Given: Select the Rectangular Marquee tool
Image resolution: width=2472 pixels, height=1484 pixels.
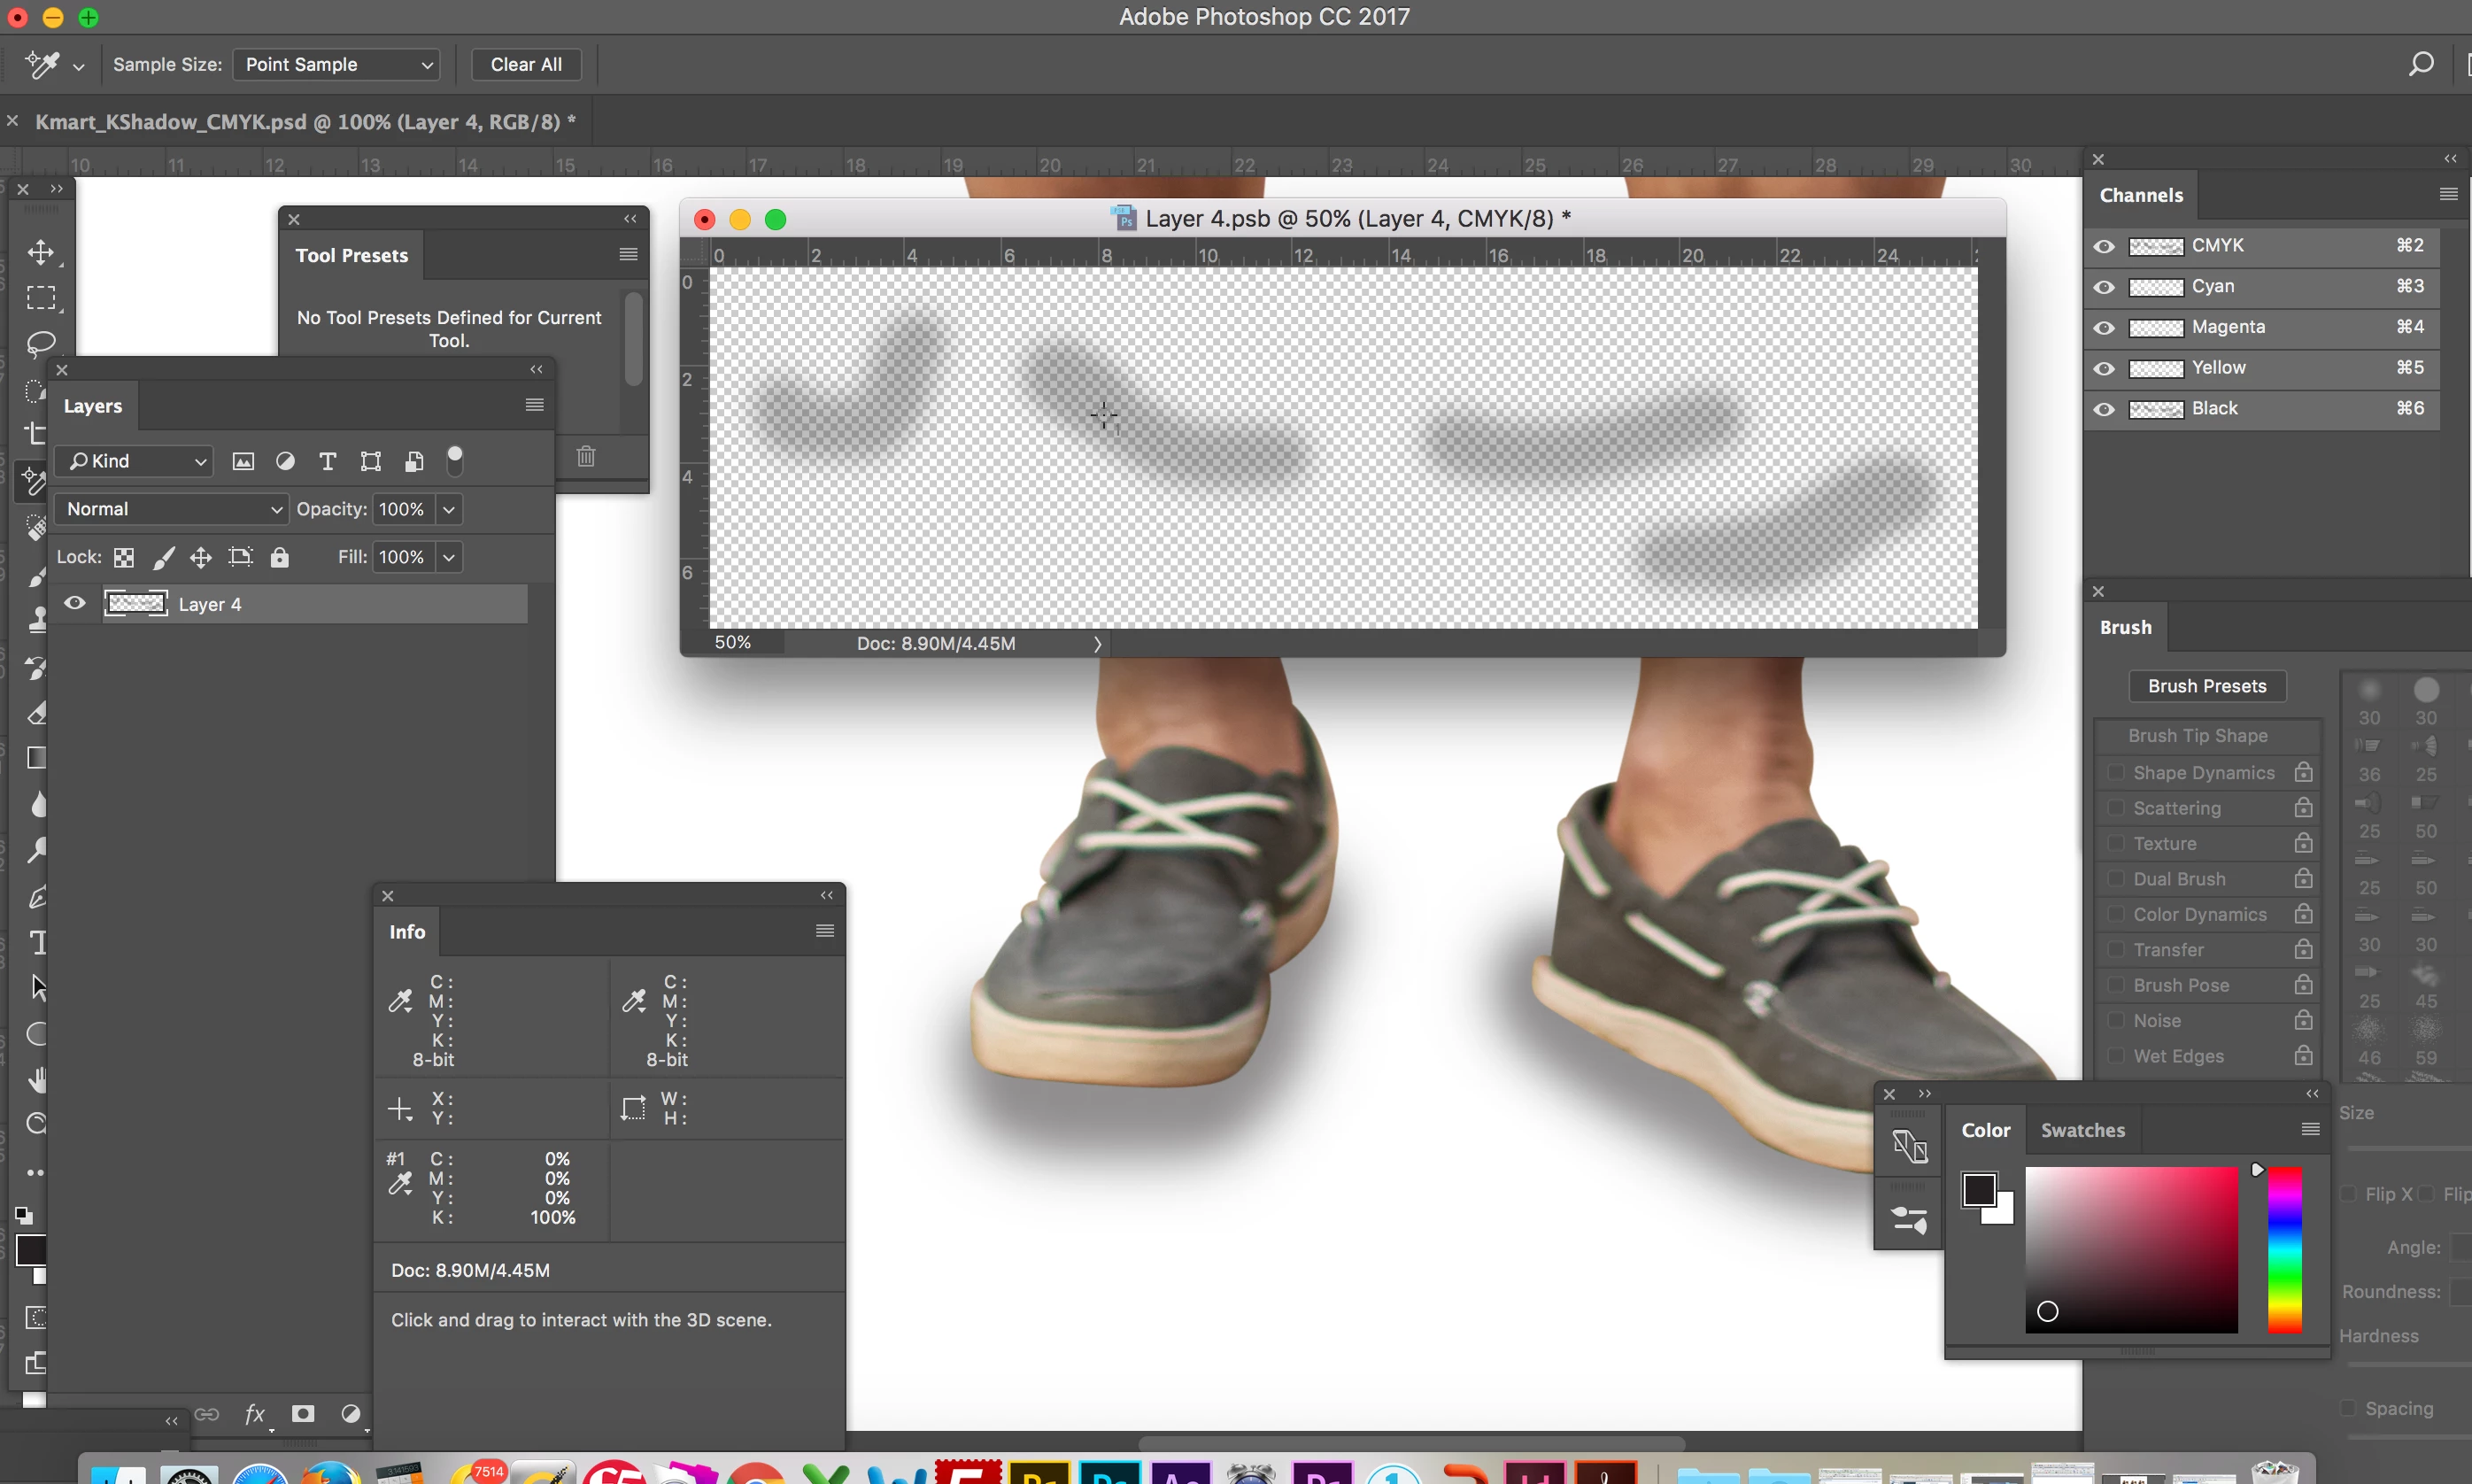Looking at the screenshot, I should click(x=41, y=298).
